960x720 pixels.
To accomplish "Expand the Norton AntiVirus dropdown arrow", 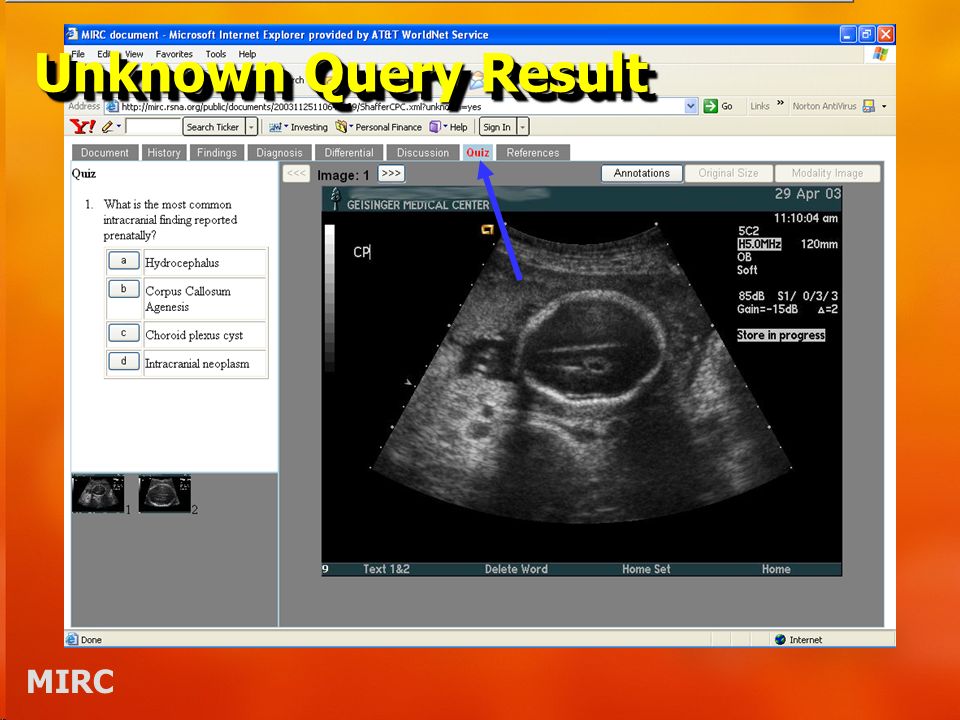I will click(884, 106).
